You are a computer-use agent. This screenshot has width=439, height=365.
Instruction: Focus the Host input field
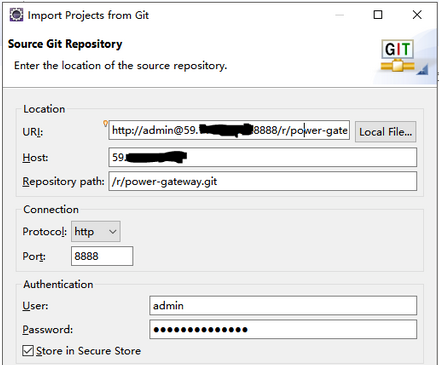click(x=262, y=157)
